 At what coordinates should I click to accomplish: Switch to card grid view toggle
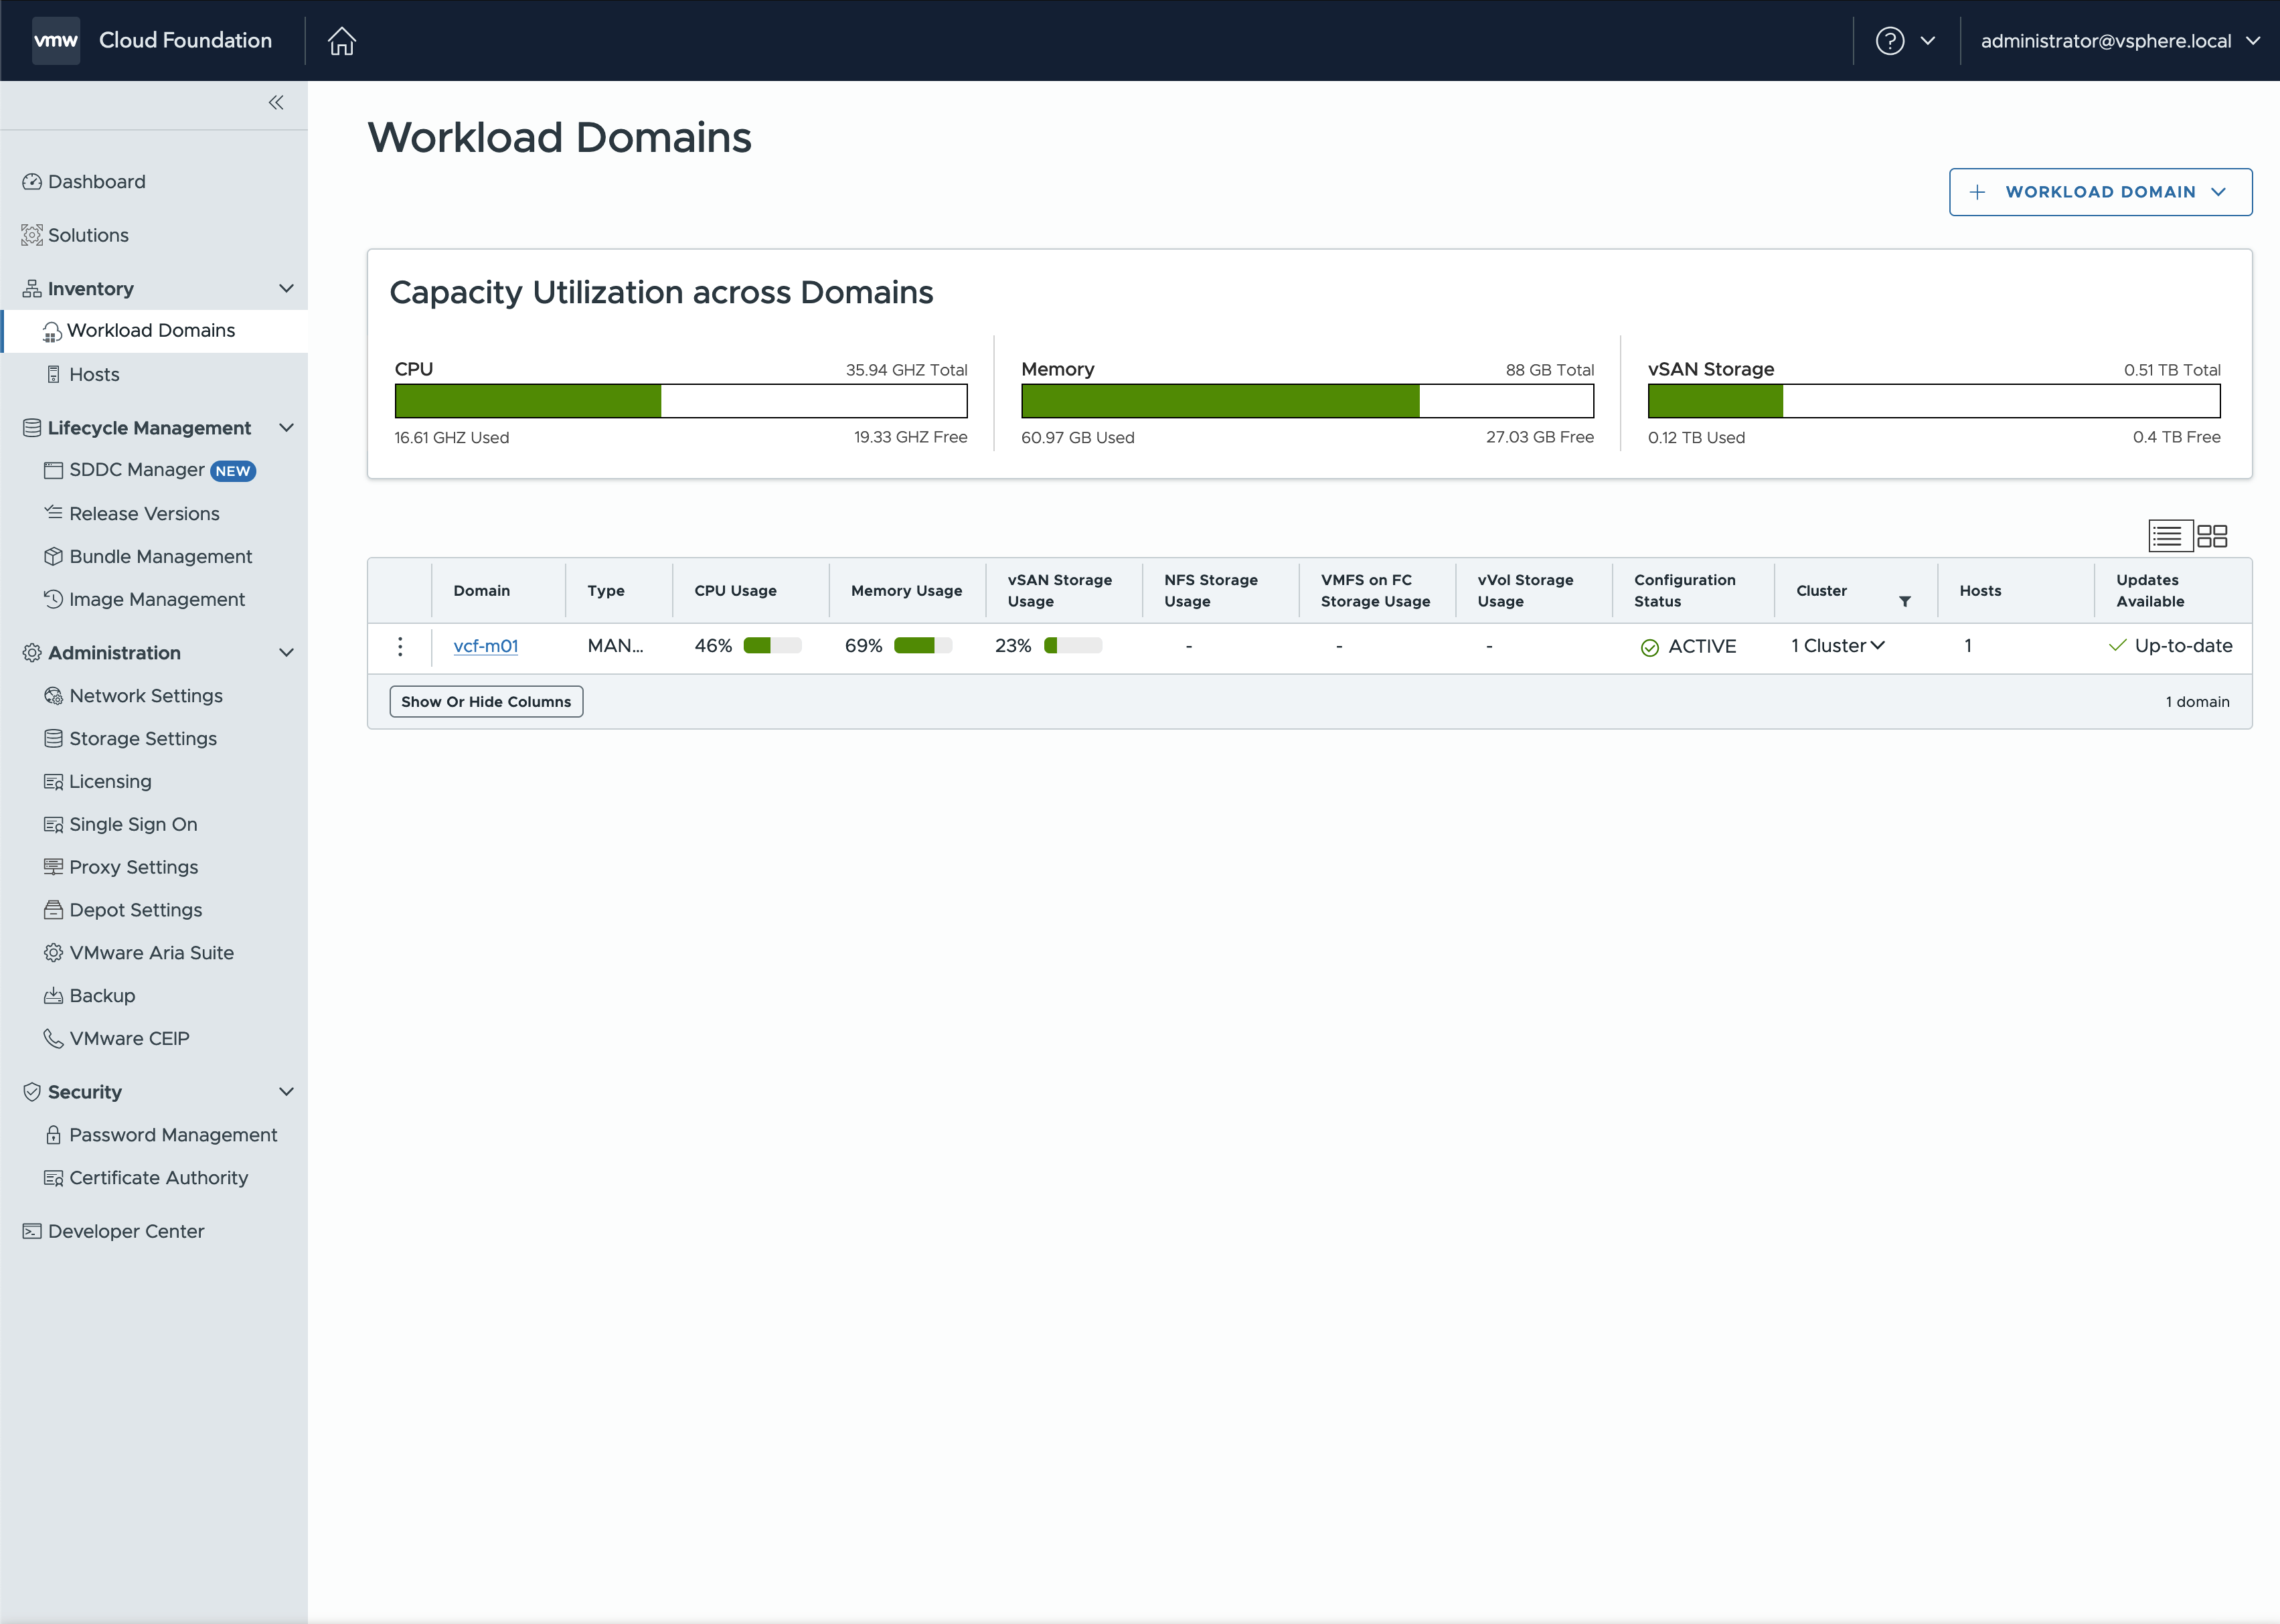(x=2211, y=536)
